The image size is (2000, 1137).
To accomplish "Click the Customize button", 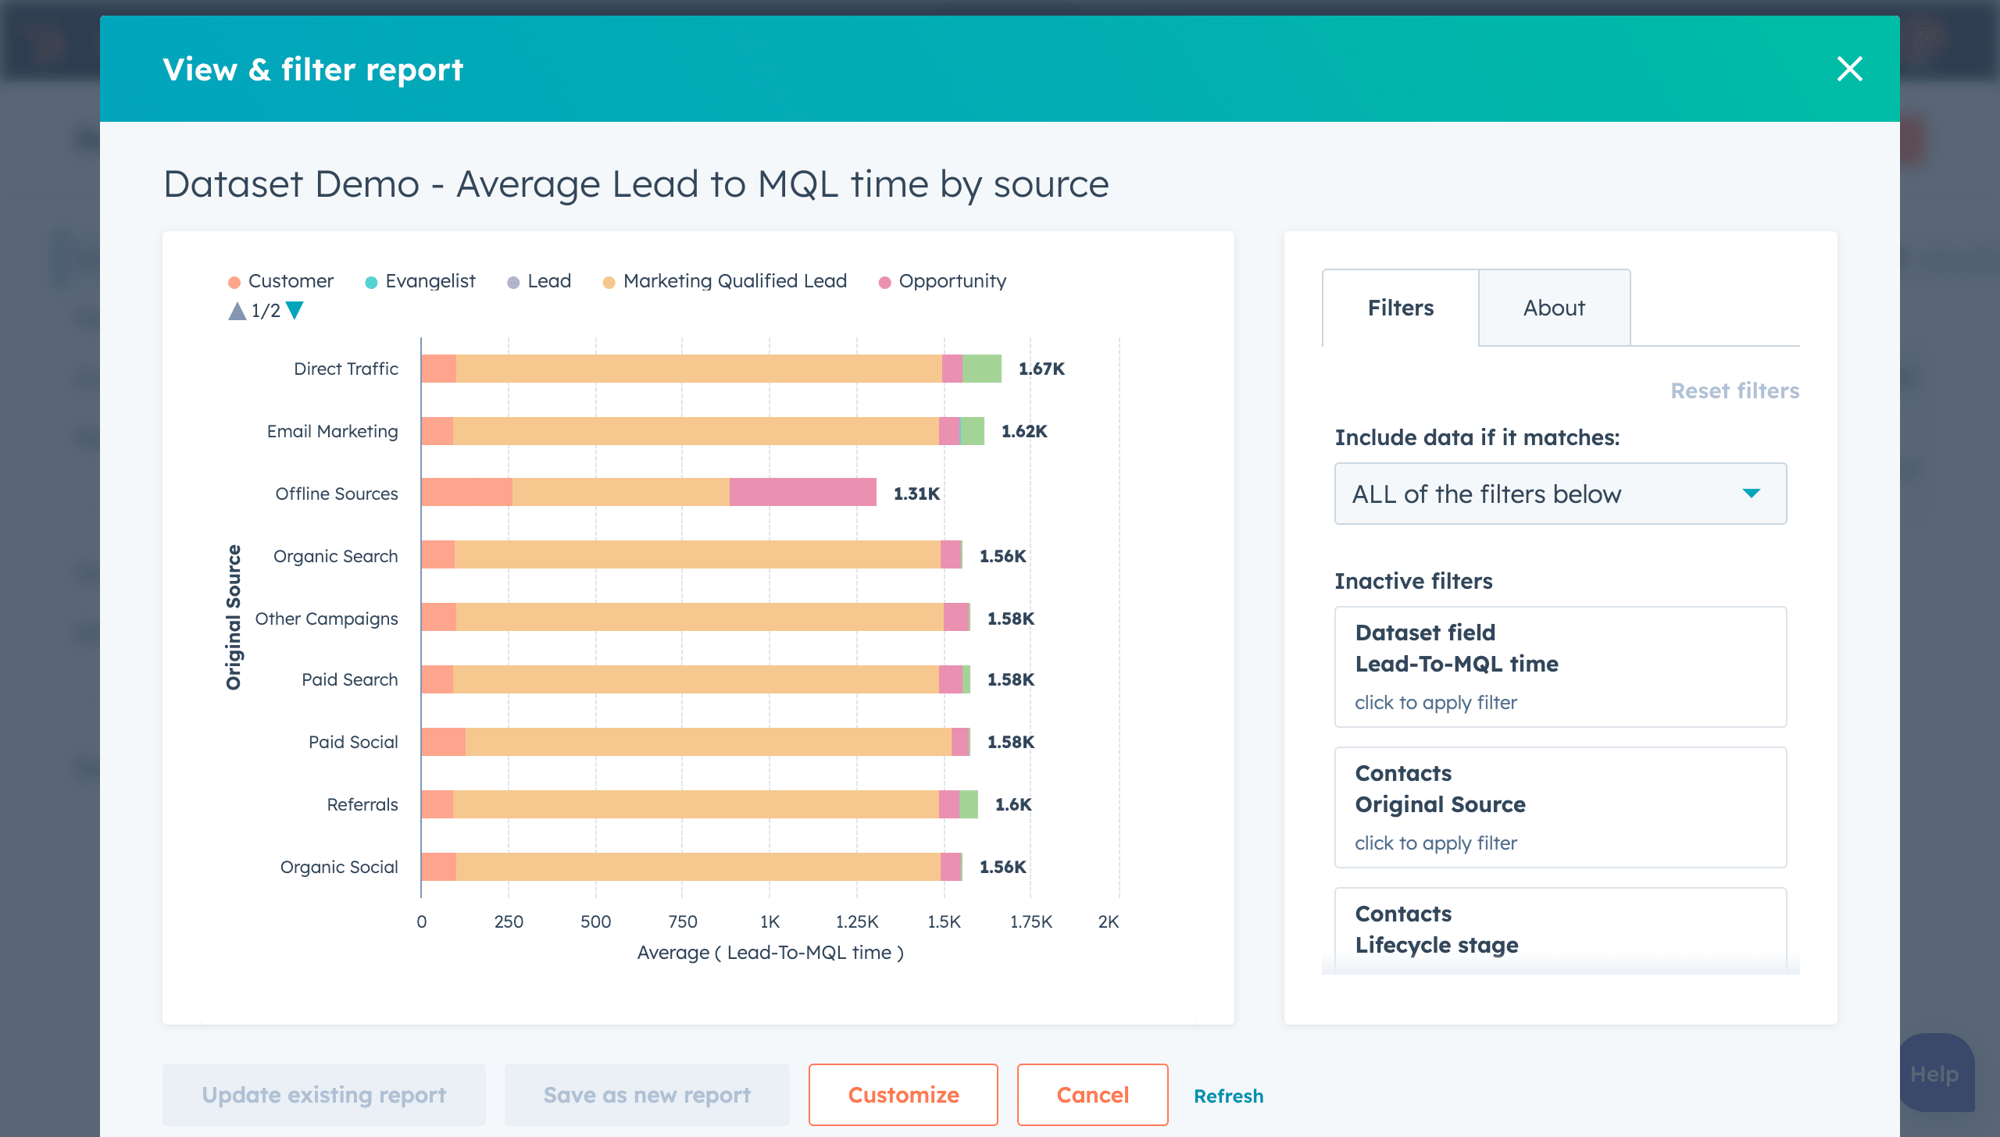I will (902, 1094).
